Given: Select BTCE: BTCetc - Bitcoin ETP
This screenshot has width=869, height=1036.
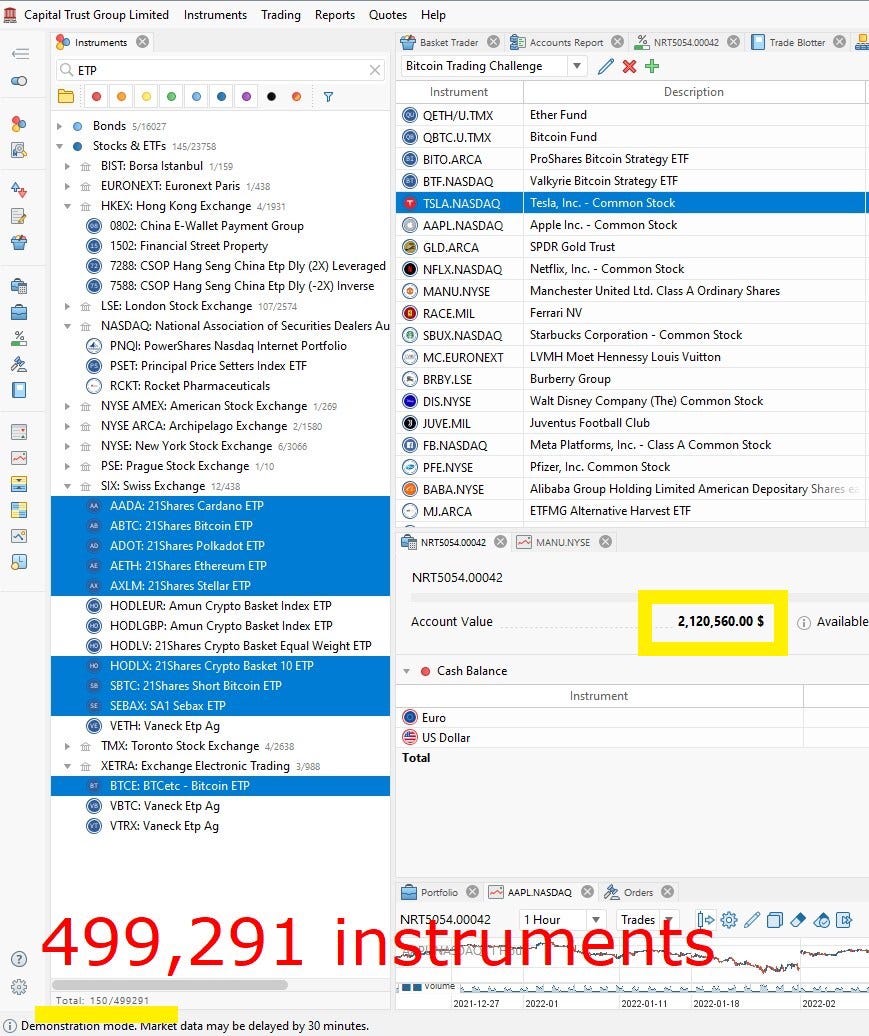Looking at the screenshot, I should [220, 786].
